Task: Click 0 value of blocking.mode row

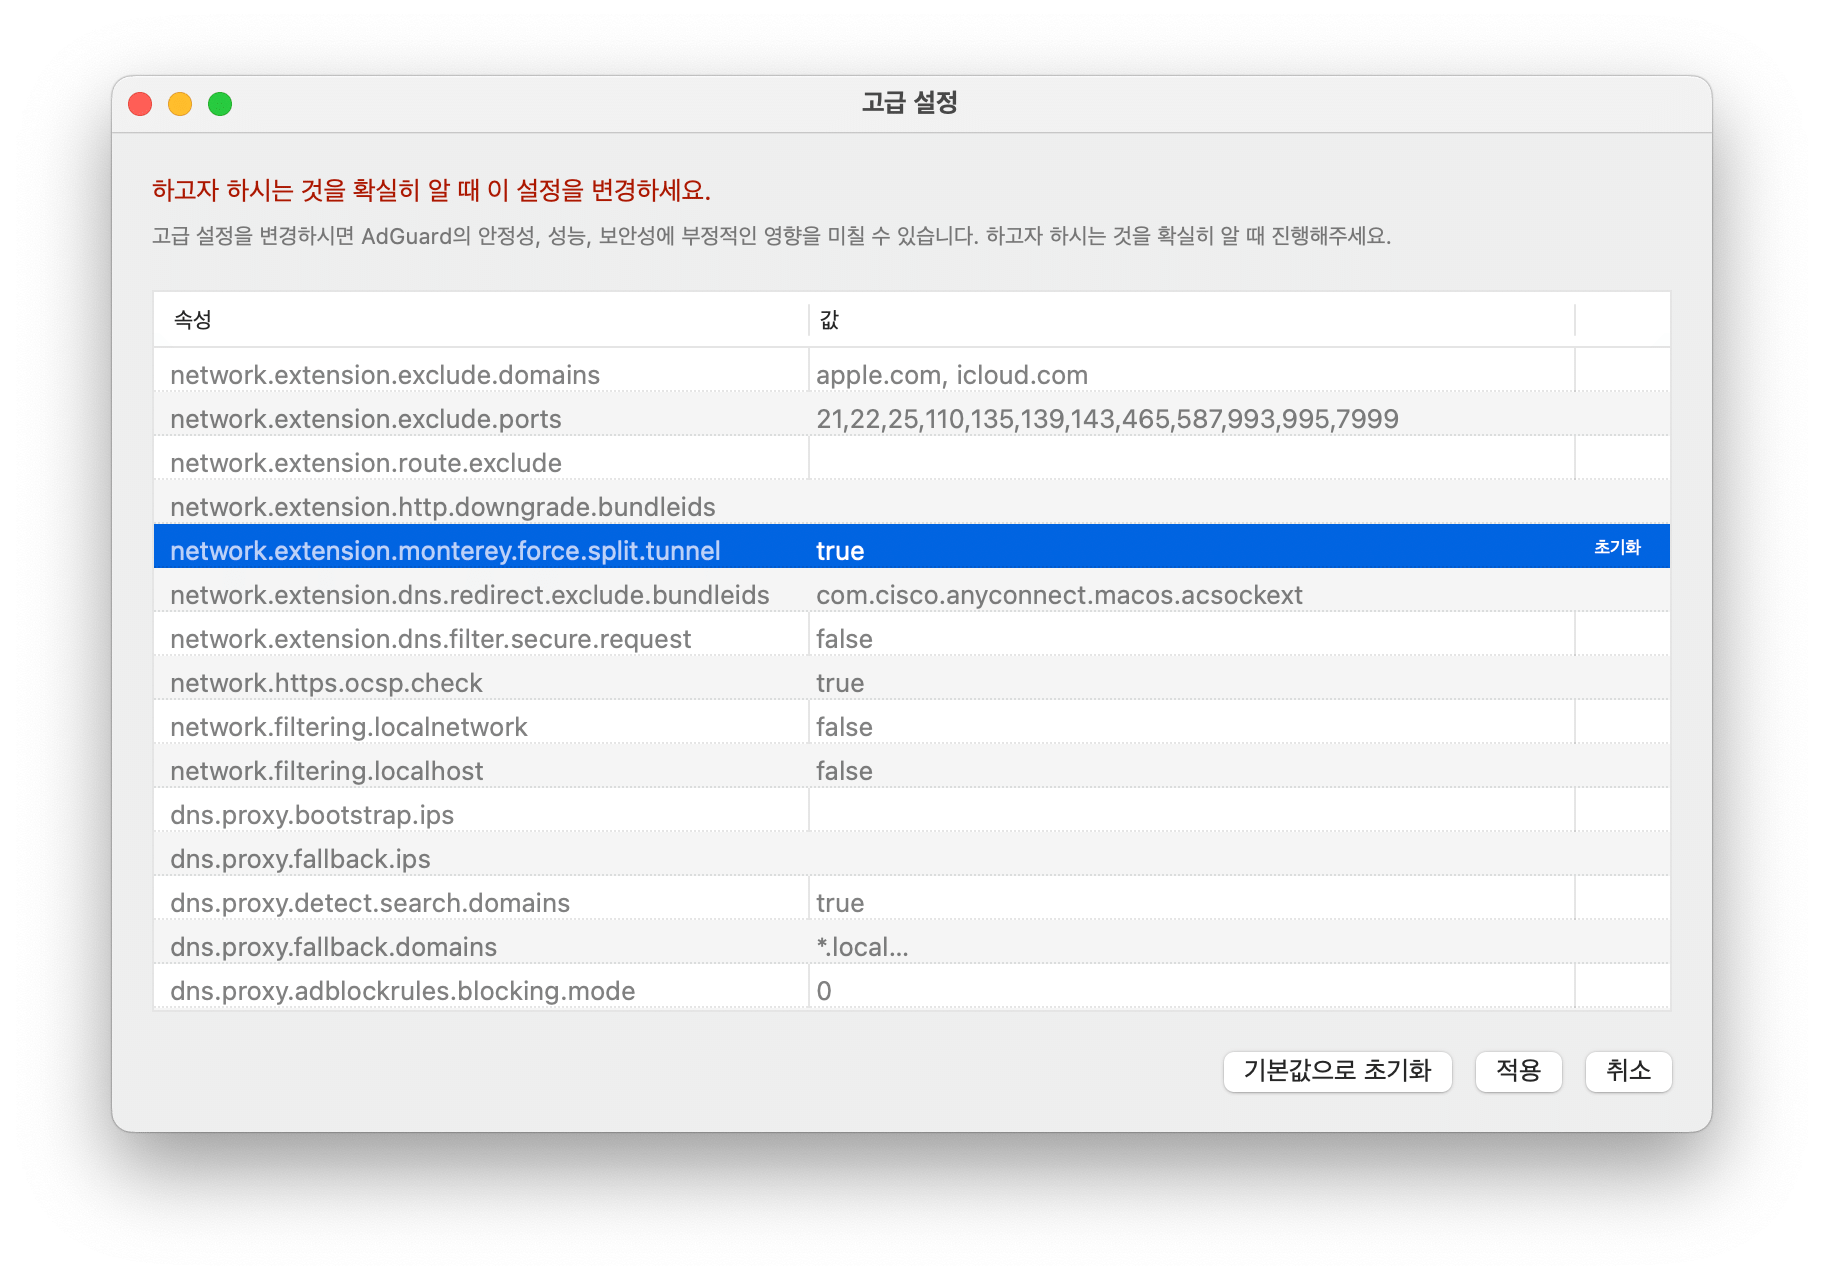Action: [x=824, y=991]
